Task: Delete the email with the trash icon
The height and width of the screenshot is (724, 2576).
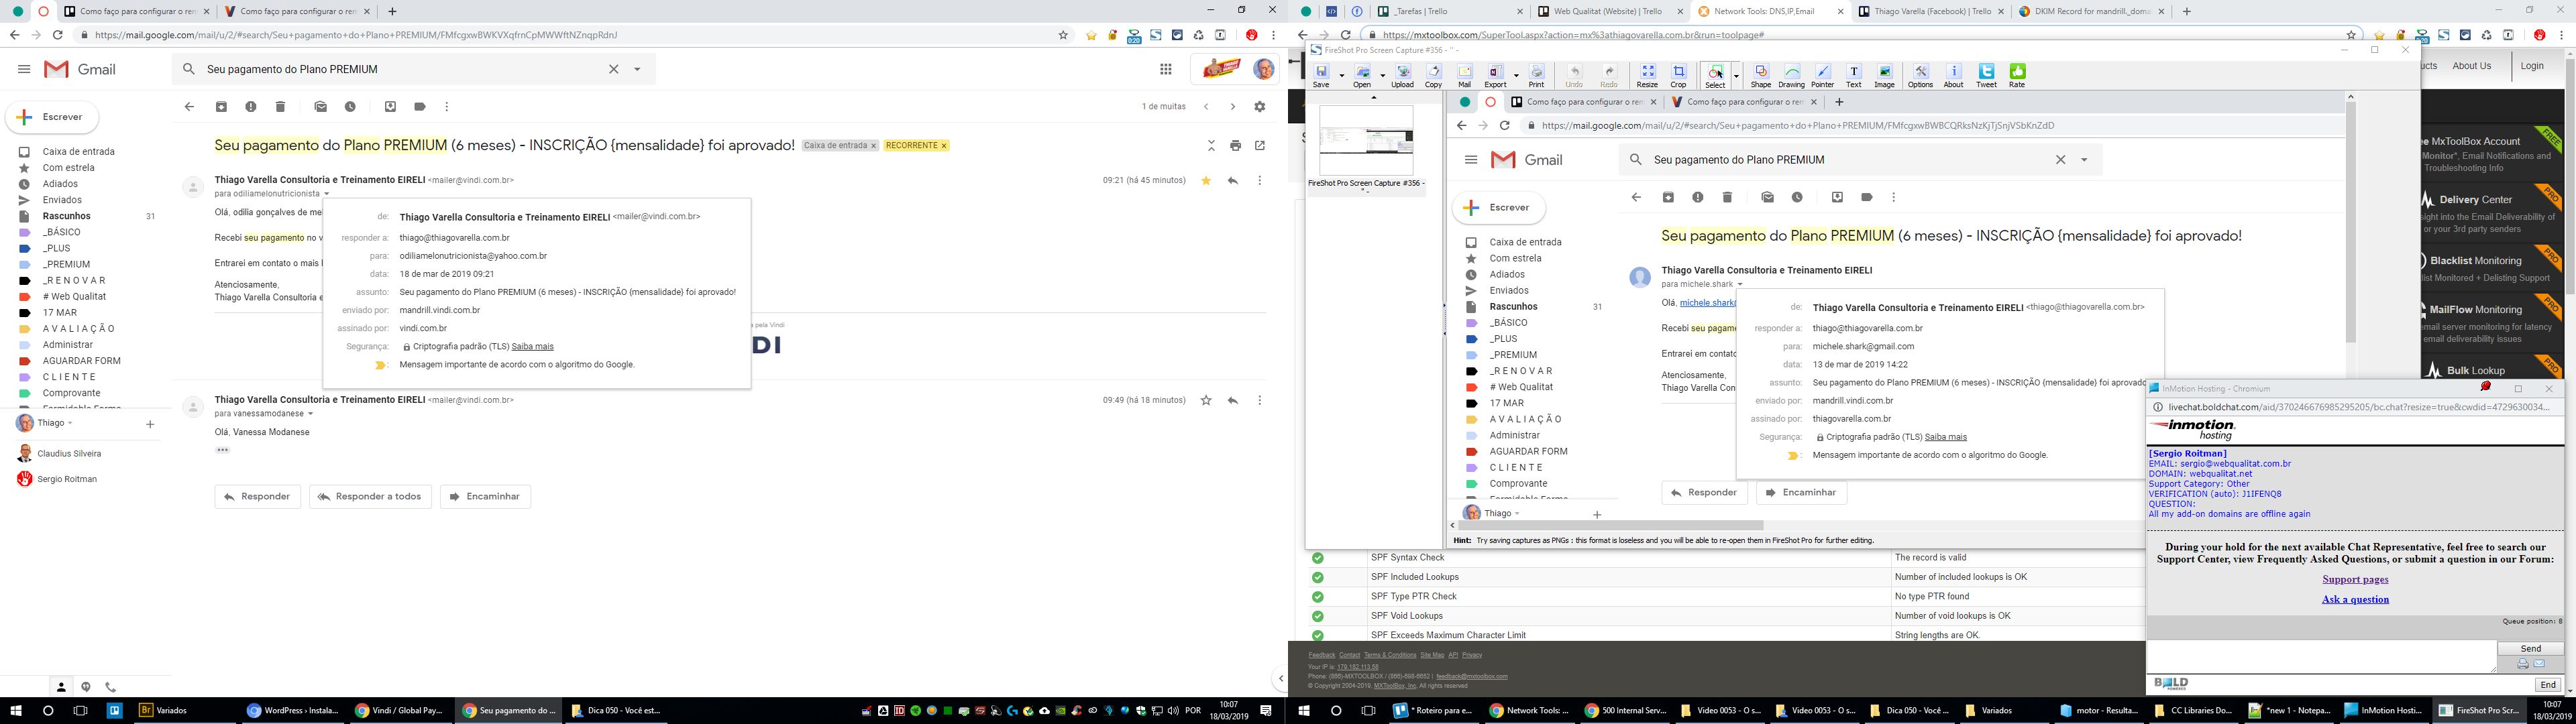Action: point(280,107)
